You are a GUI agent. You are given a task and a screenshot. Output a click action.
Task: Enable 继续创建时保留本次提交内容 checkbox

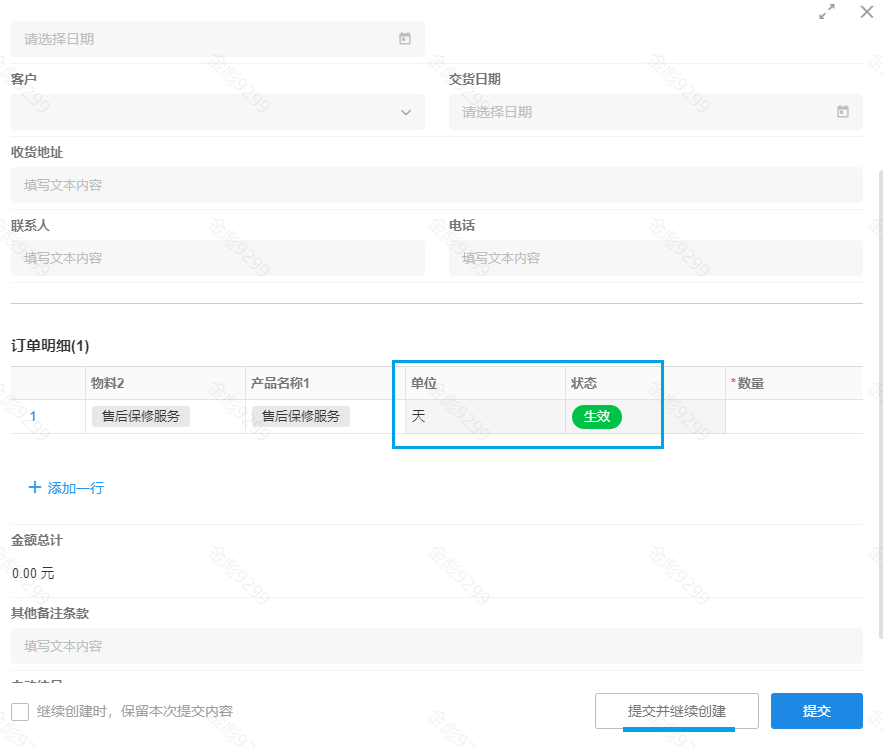tap(20, 711)
